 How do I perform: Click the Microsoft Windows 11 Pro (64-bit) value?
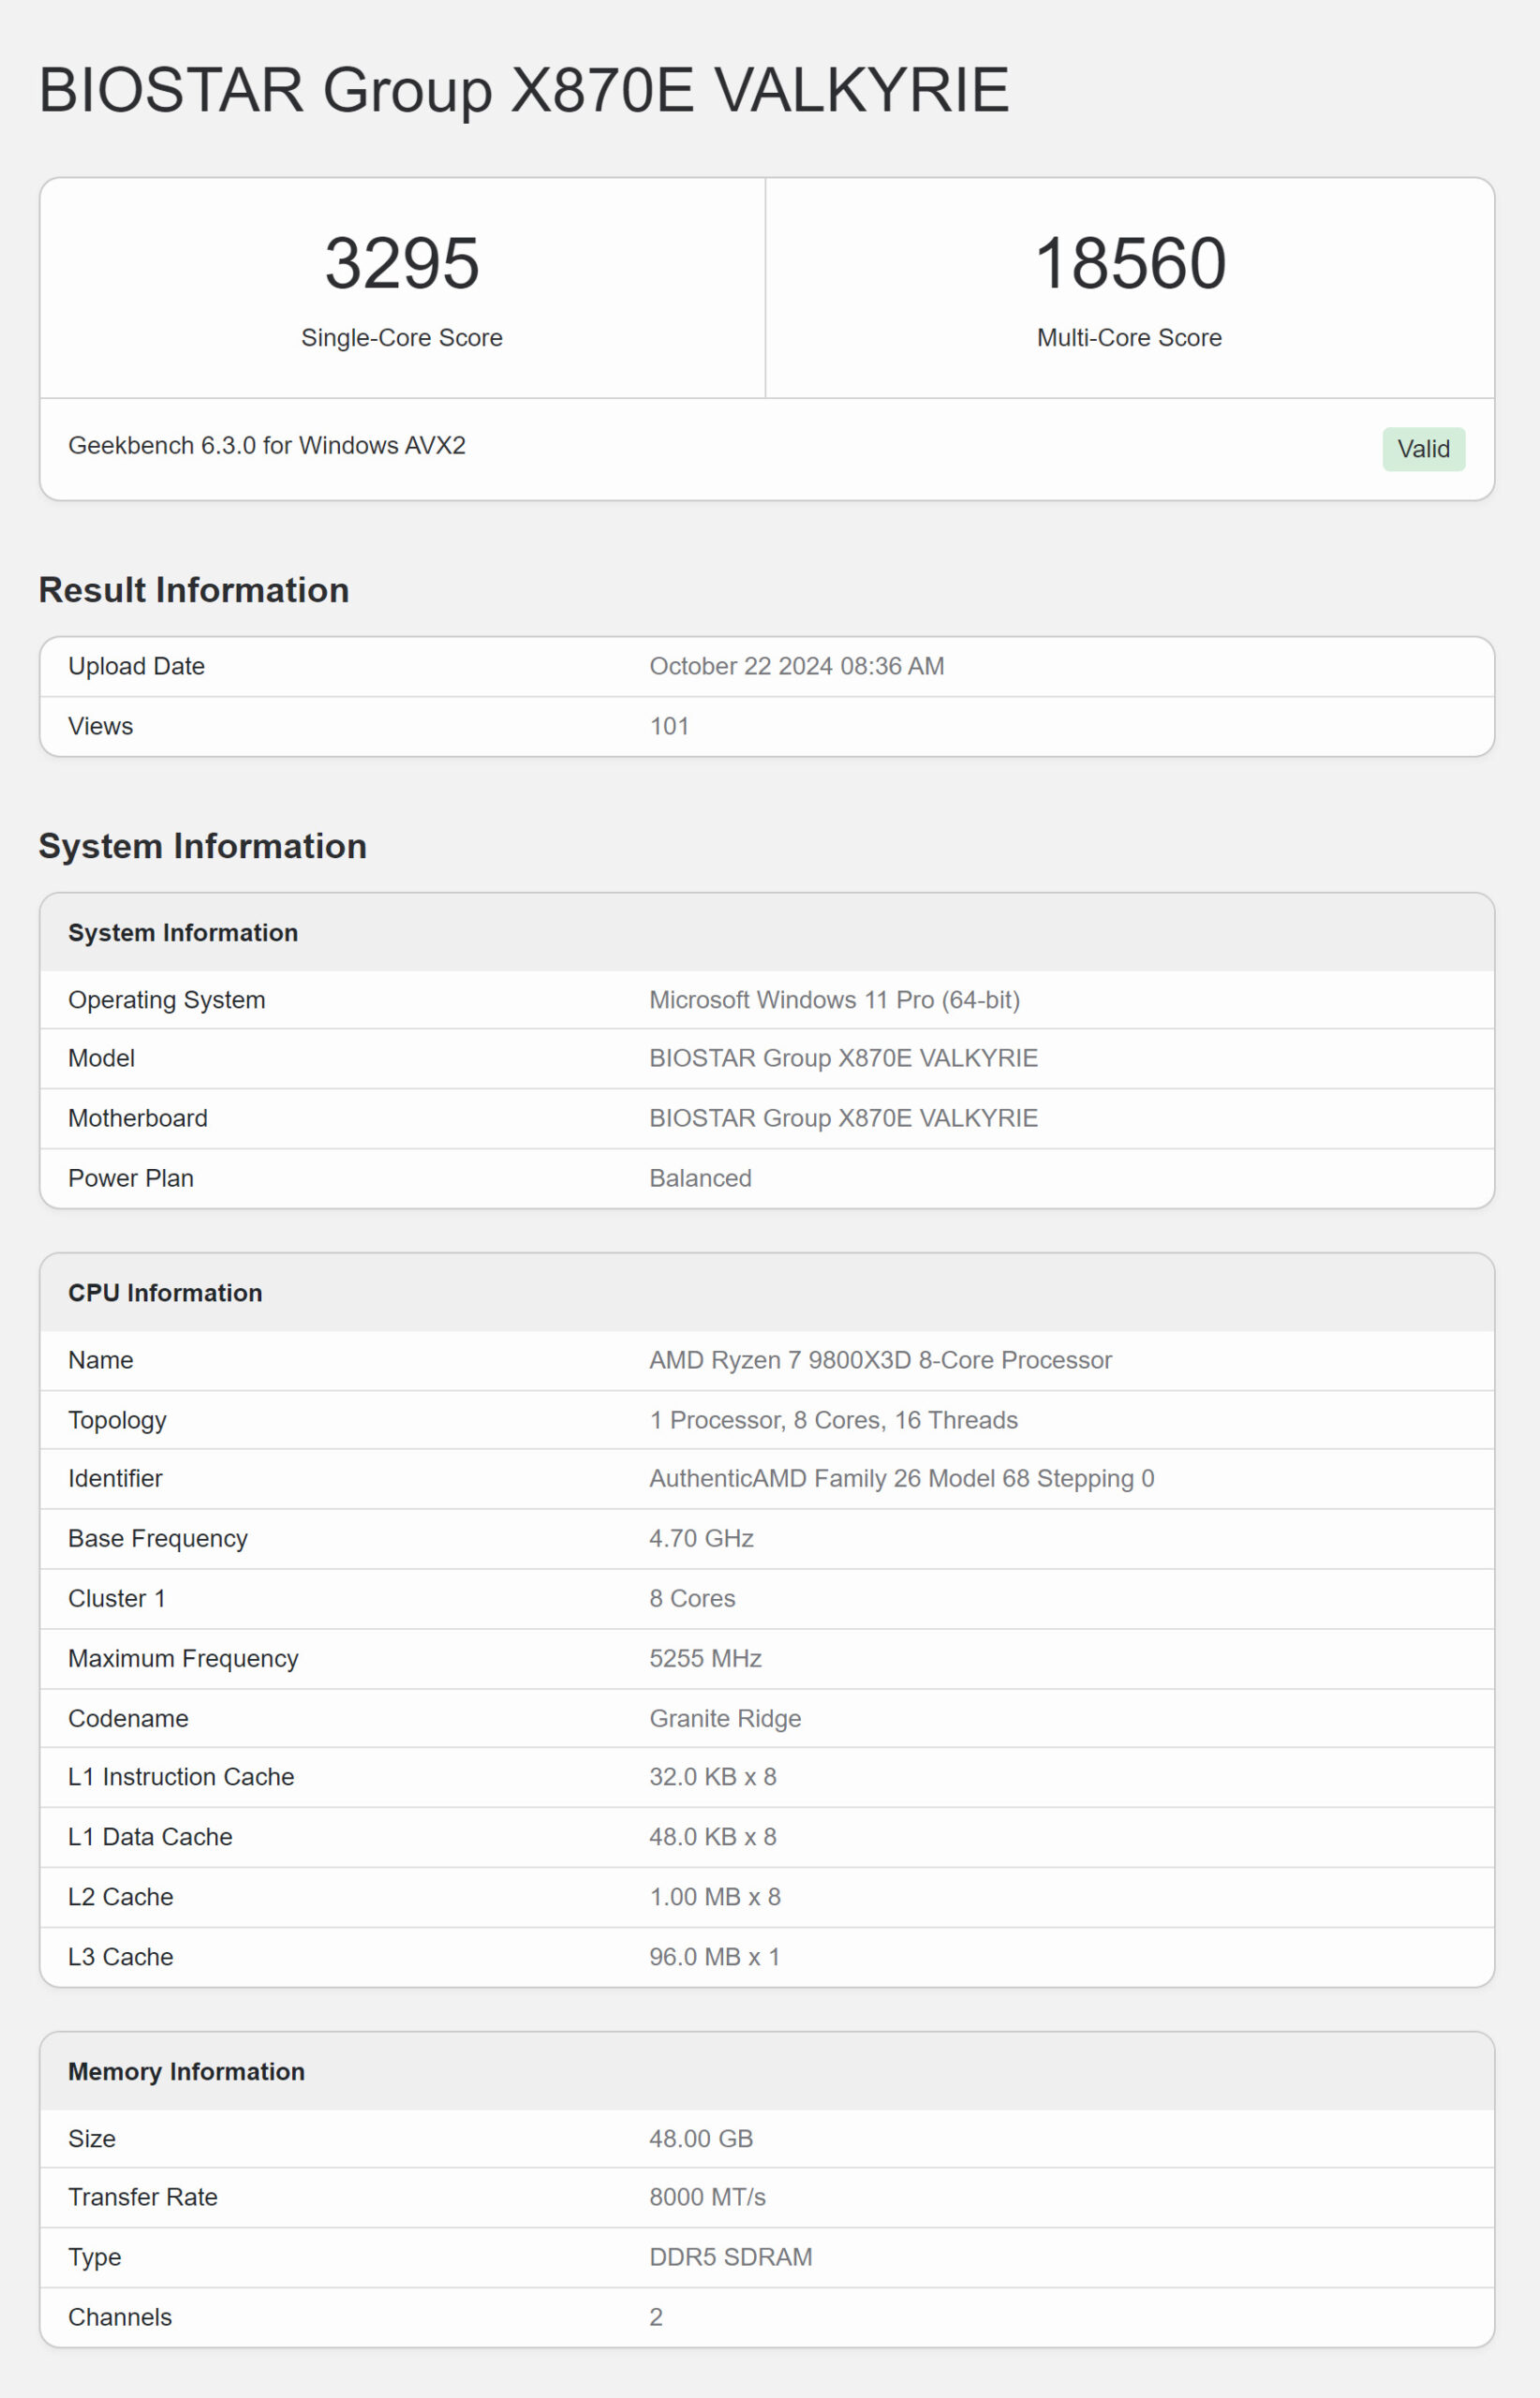pyautogui.click(x=835, y=1000)
